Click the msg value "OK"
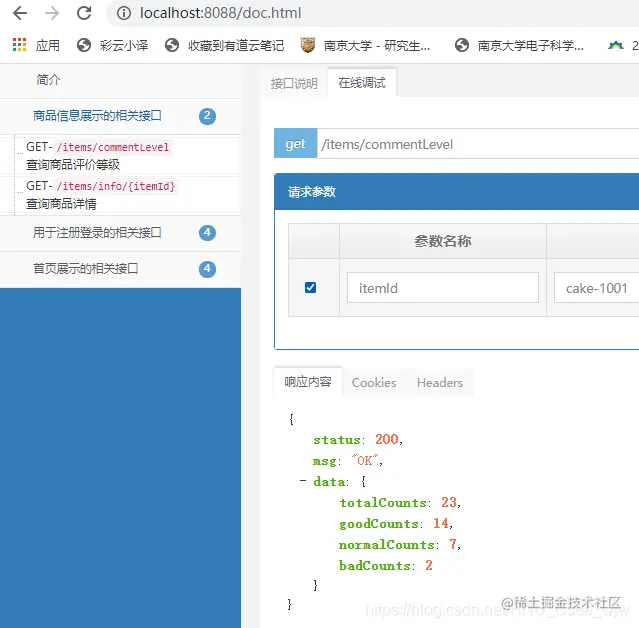This screenshot has height=628, width=639. pyautogui.click(x=365, y=460)
